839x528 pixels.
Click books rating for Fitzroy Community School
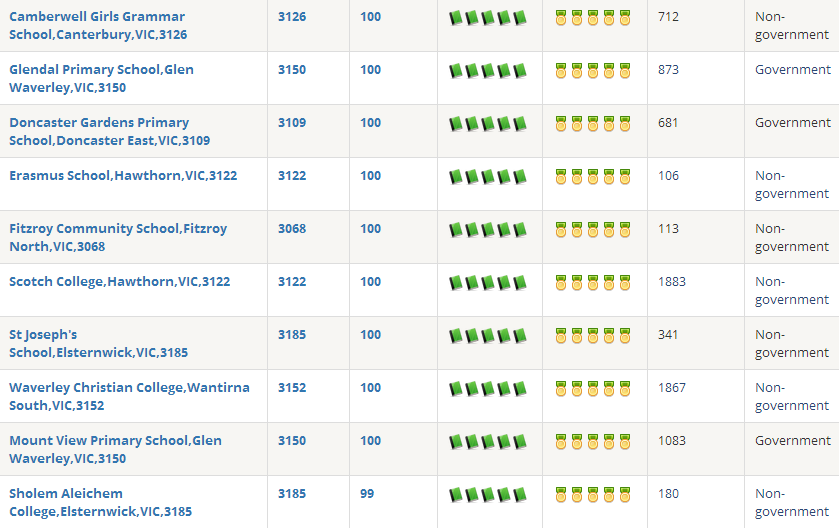pos(487,230)
